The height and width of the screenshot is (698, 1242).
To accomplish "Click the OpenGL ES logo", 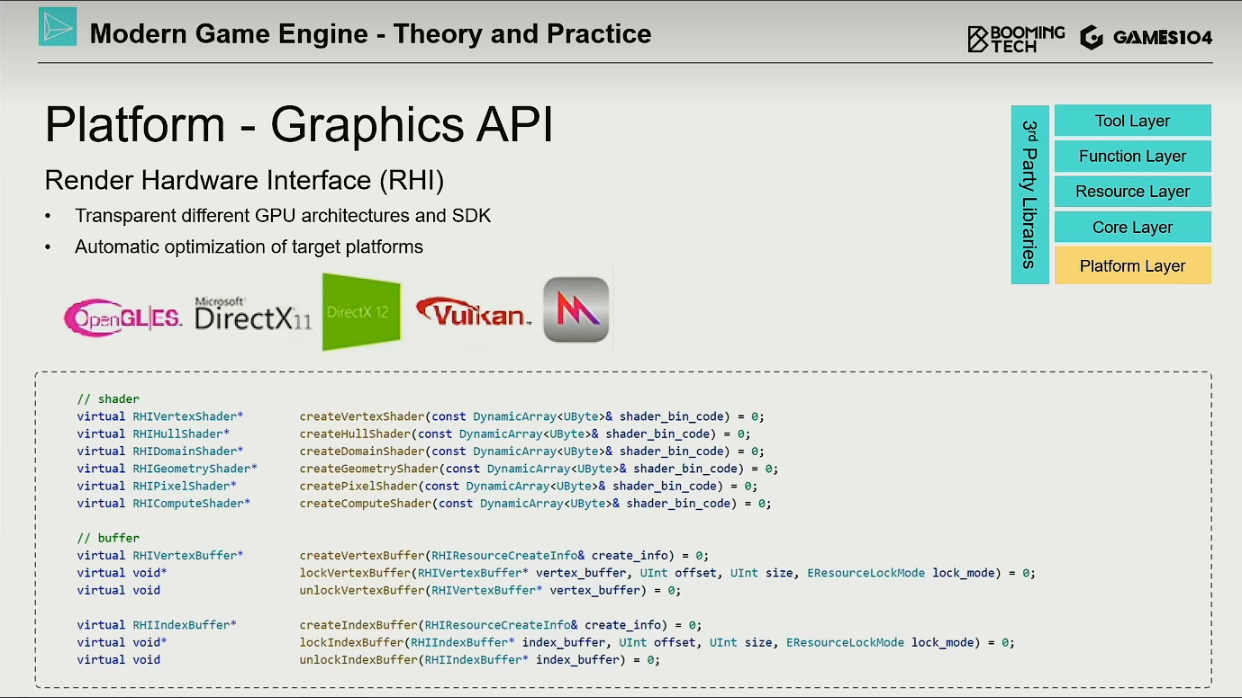I will 123,318.
